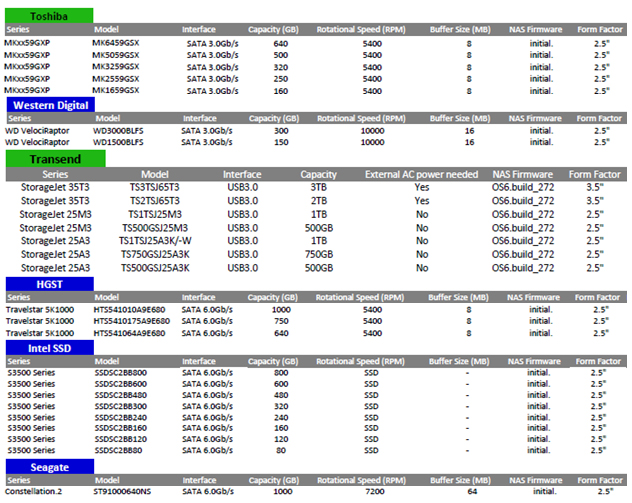This screenshot has height=503, width=632.
Task: Select model MK5059GSX cell
Action: tap(116, 55)
